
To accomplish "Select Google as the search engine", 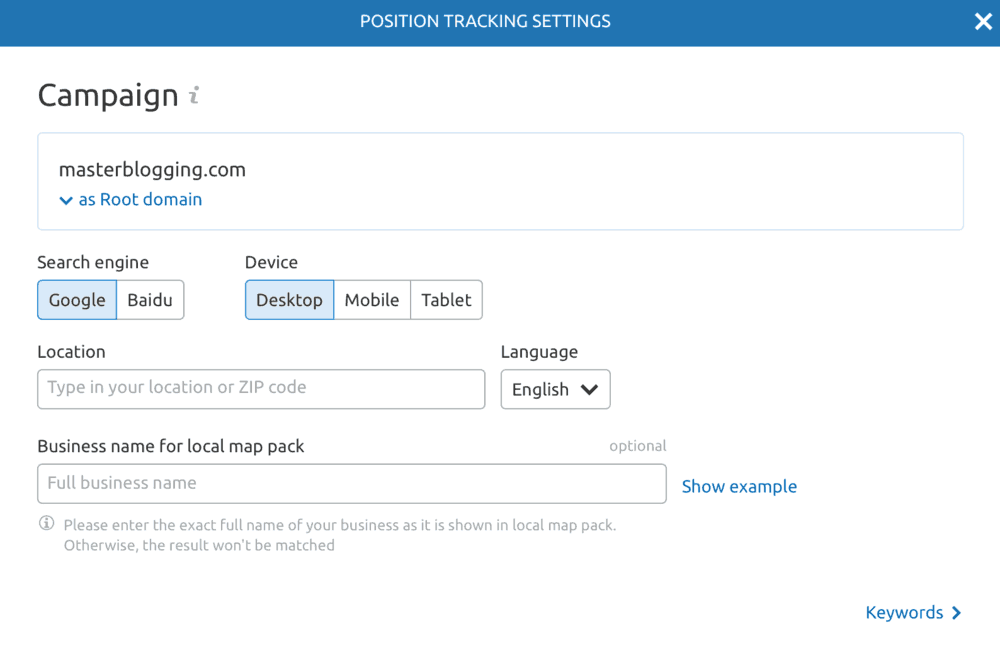I will [x=77, y=299].
